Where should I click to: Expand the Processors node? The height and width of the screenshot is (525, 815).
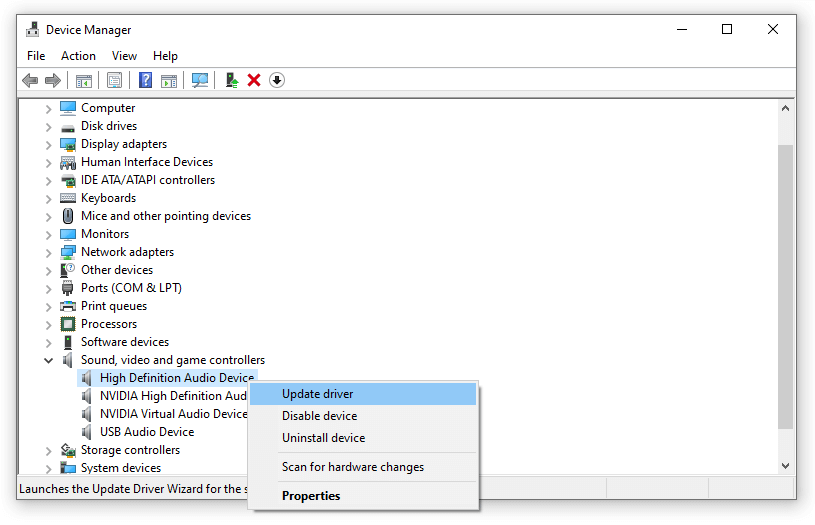(x=48, y=325)
